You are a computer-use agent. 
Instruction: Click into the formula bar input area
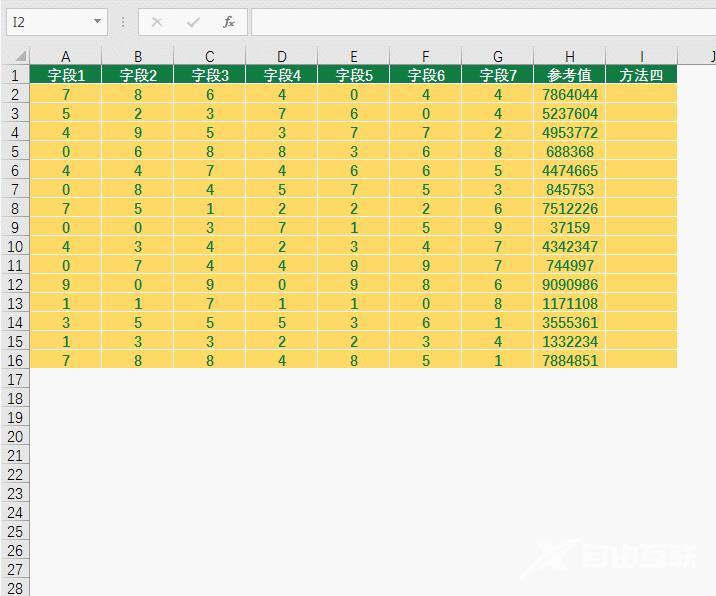click(480, 22)
